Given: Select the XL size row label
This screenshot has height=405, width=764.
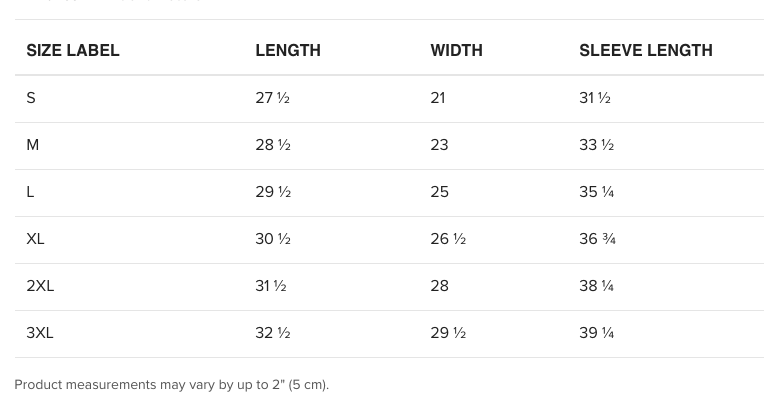Looking at the screenshot, I should pyautogui.click(x=35, y=239).
